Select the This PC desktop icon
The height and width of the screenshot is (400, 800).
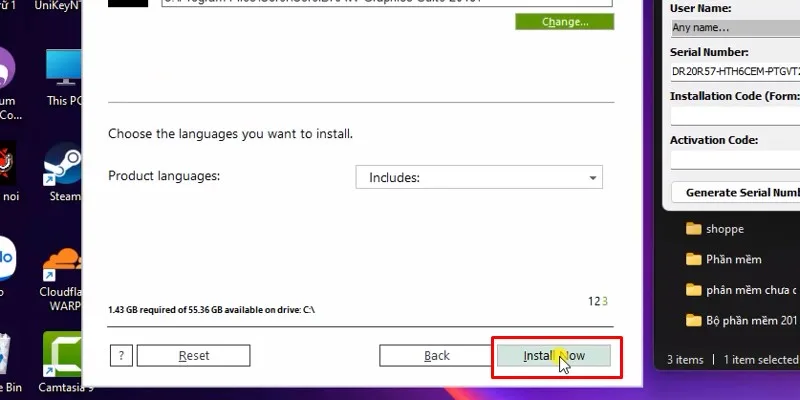pyautogui.click(x=63, y=69)
